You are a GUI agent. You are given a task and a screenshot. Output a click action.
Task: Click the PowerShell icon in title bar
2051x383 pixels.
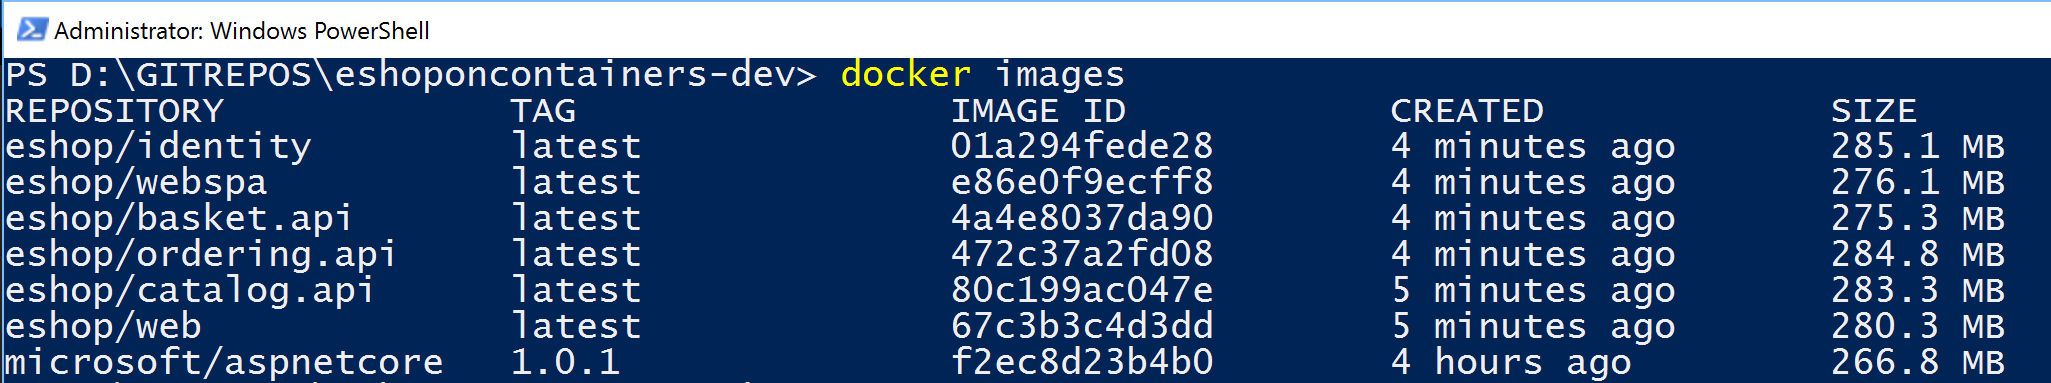click(x=31, y=29)
